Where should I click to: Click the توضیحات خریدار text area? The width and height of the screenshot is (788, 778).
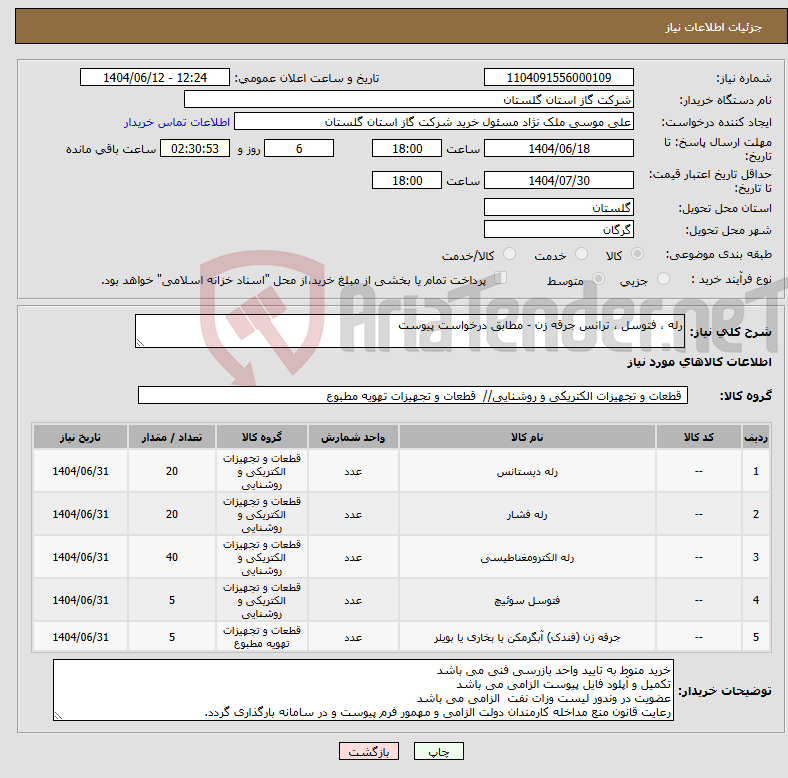click(363, 691)
